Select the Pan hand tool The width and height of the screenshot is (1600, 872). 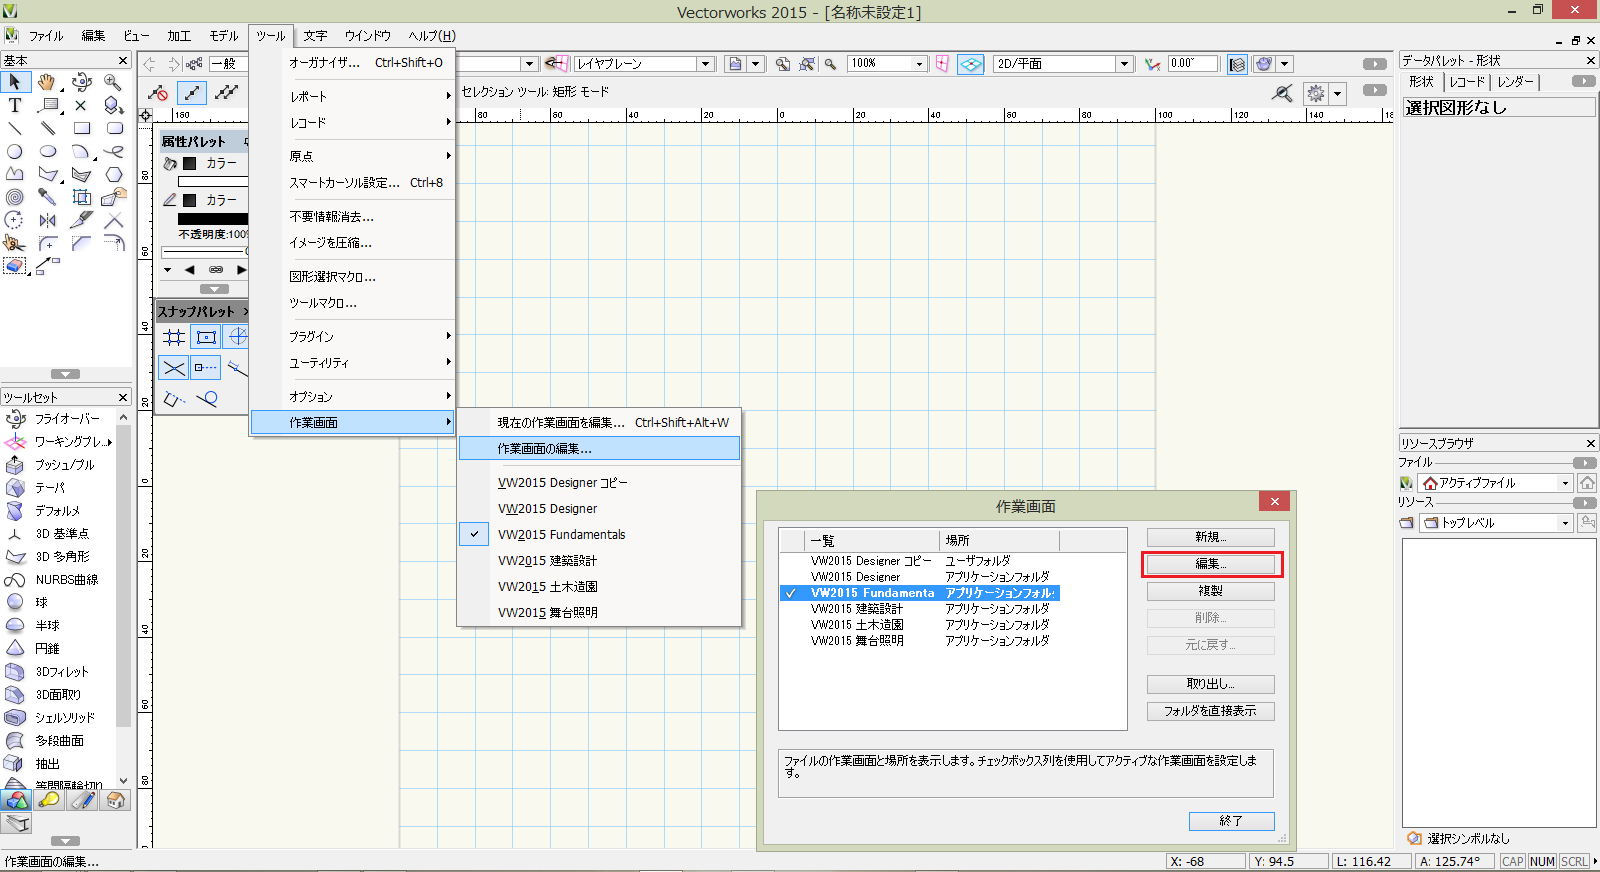47,82
